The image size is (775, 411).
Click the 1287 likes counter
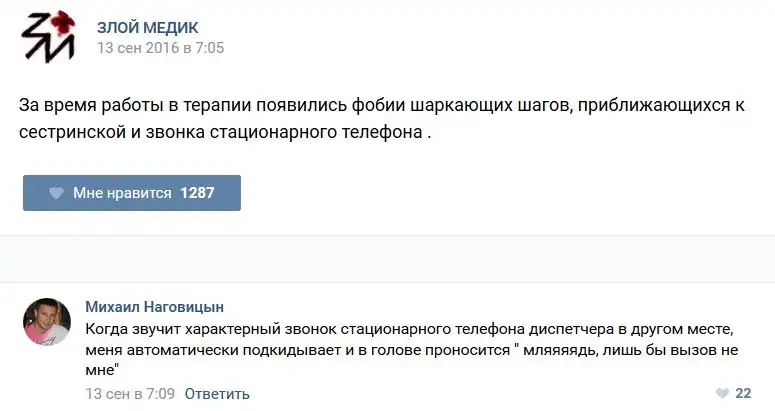[x=197, y=193]
